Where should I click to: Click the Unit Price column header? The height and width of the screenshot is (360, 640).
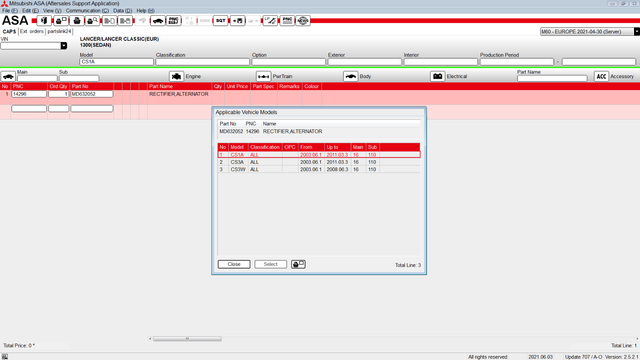point(237,87)
